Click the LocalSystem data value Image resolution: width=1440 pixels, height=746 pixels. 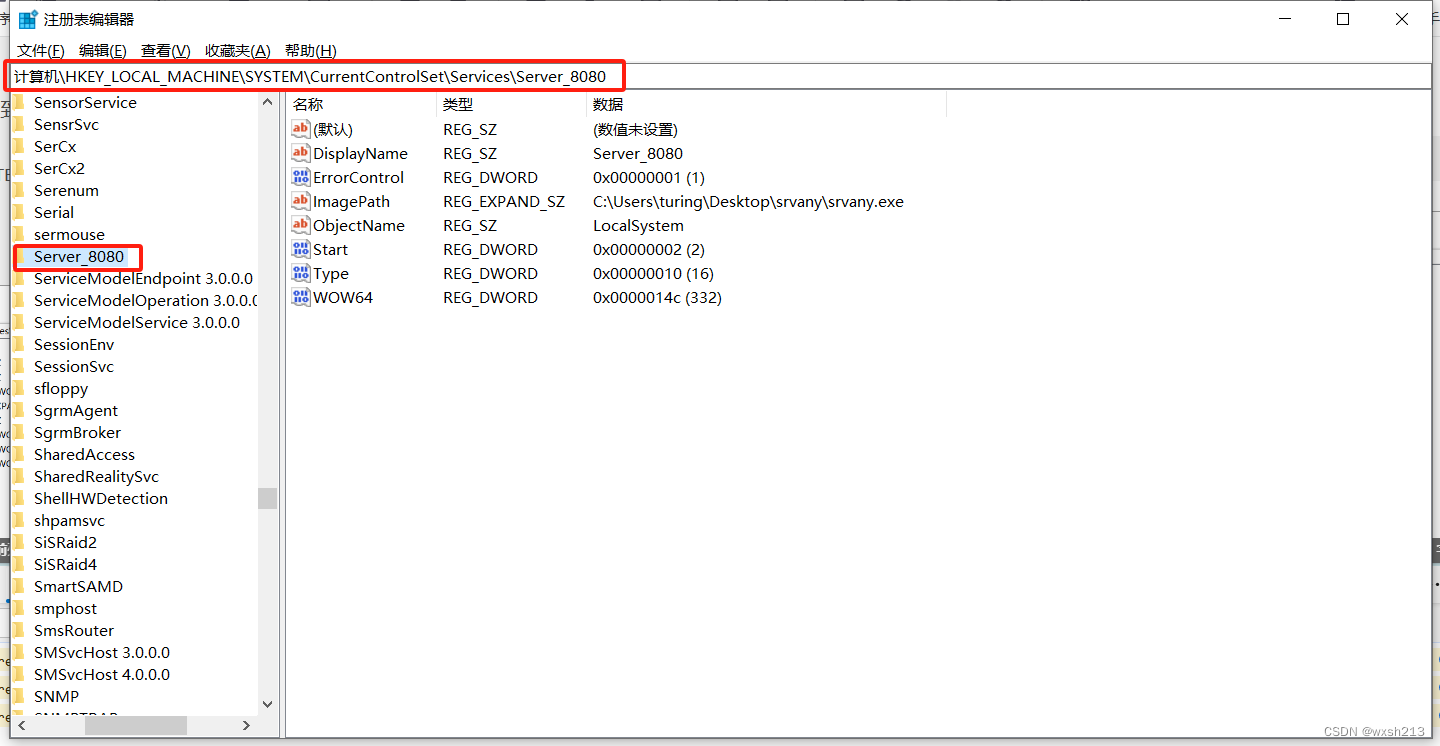[638, 225]
